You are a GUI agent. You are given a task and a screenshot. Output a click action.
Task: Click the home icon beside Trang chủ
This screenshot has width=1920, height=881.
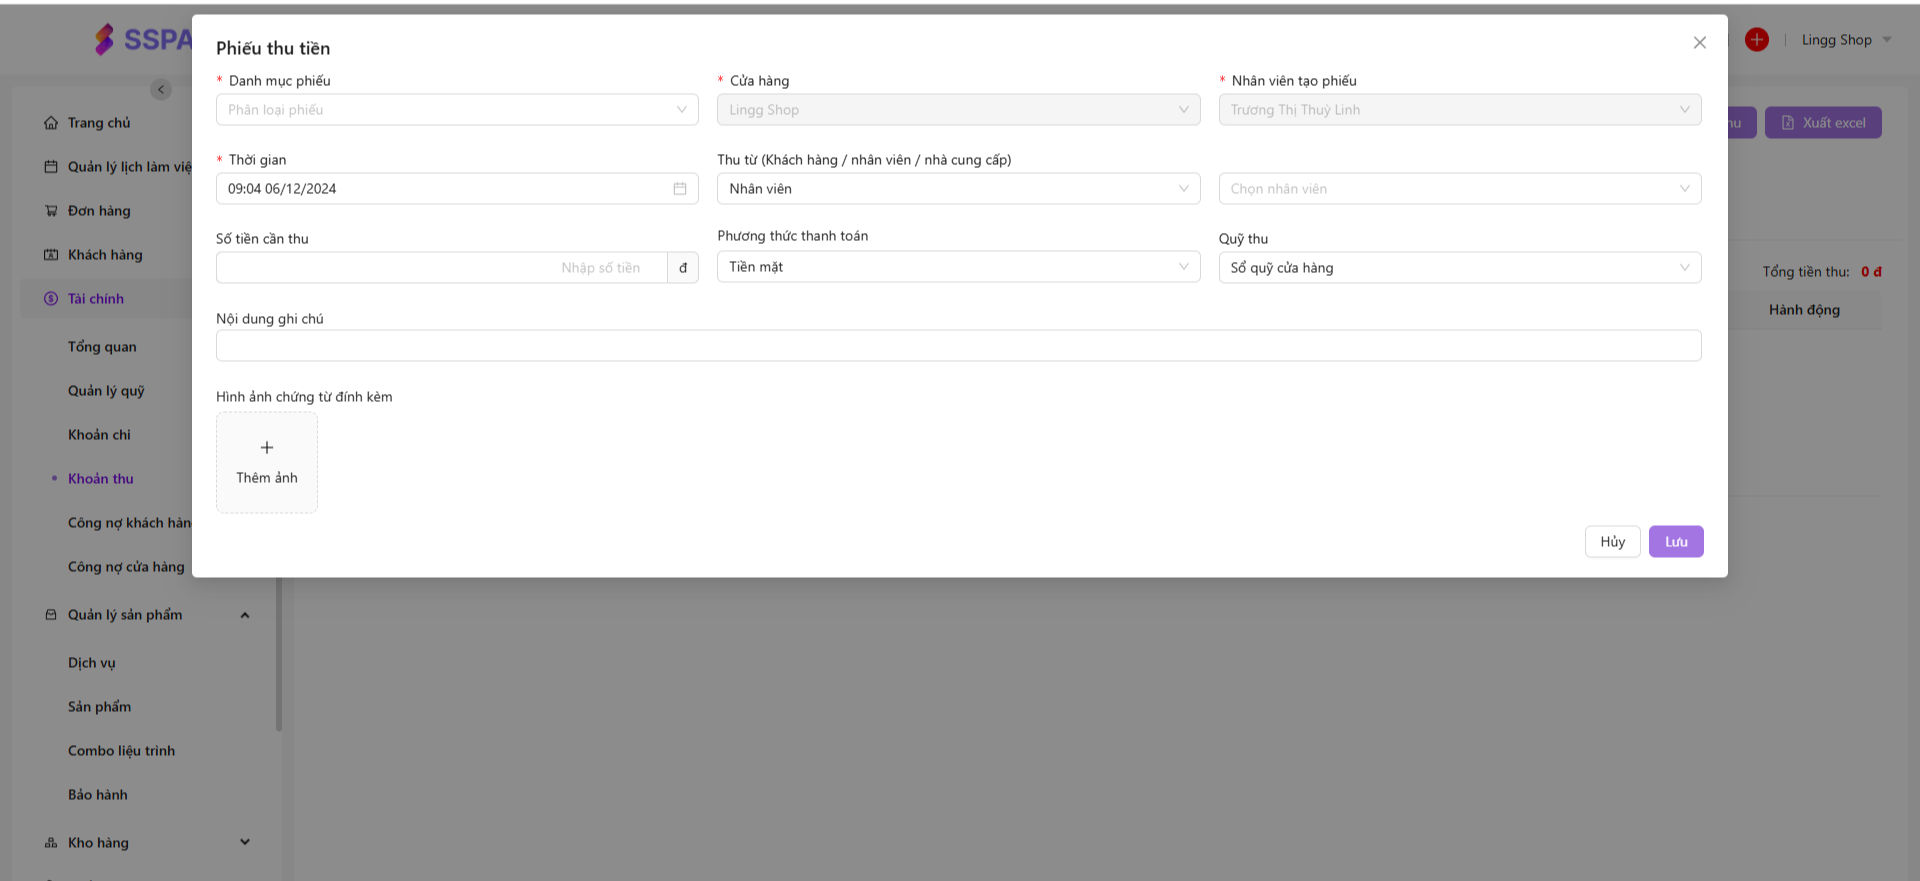51,123
